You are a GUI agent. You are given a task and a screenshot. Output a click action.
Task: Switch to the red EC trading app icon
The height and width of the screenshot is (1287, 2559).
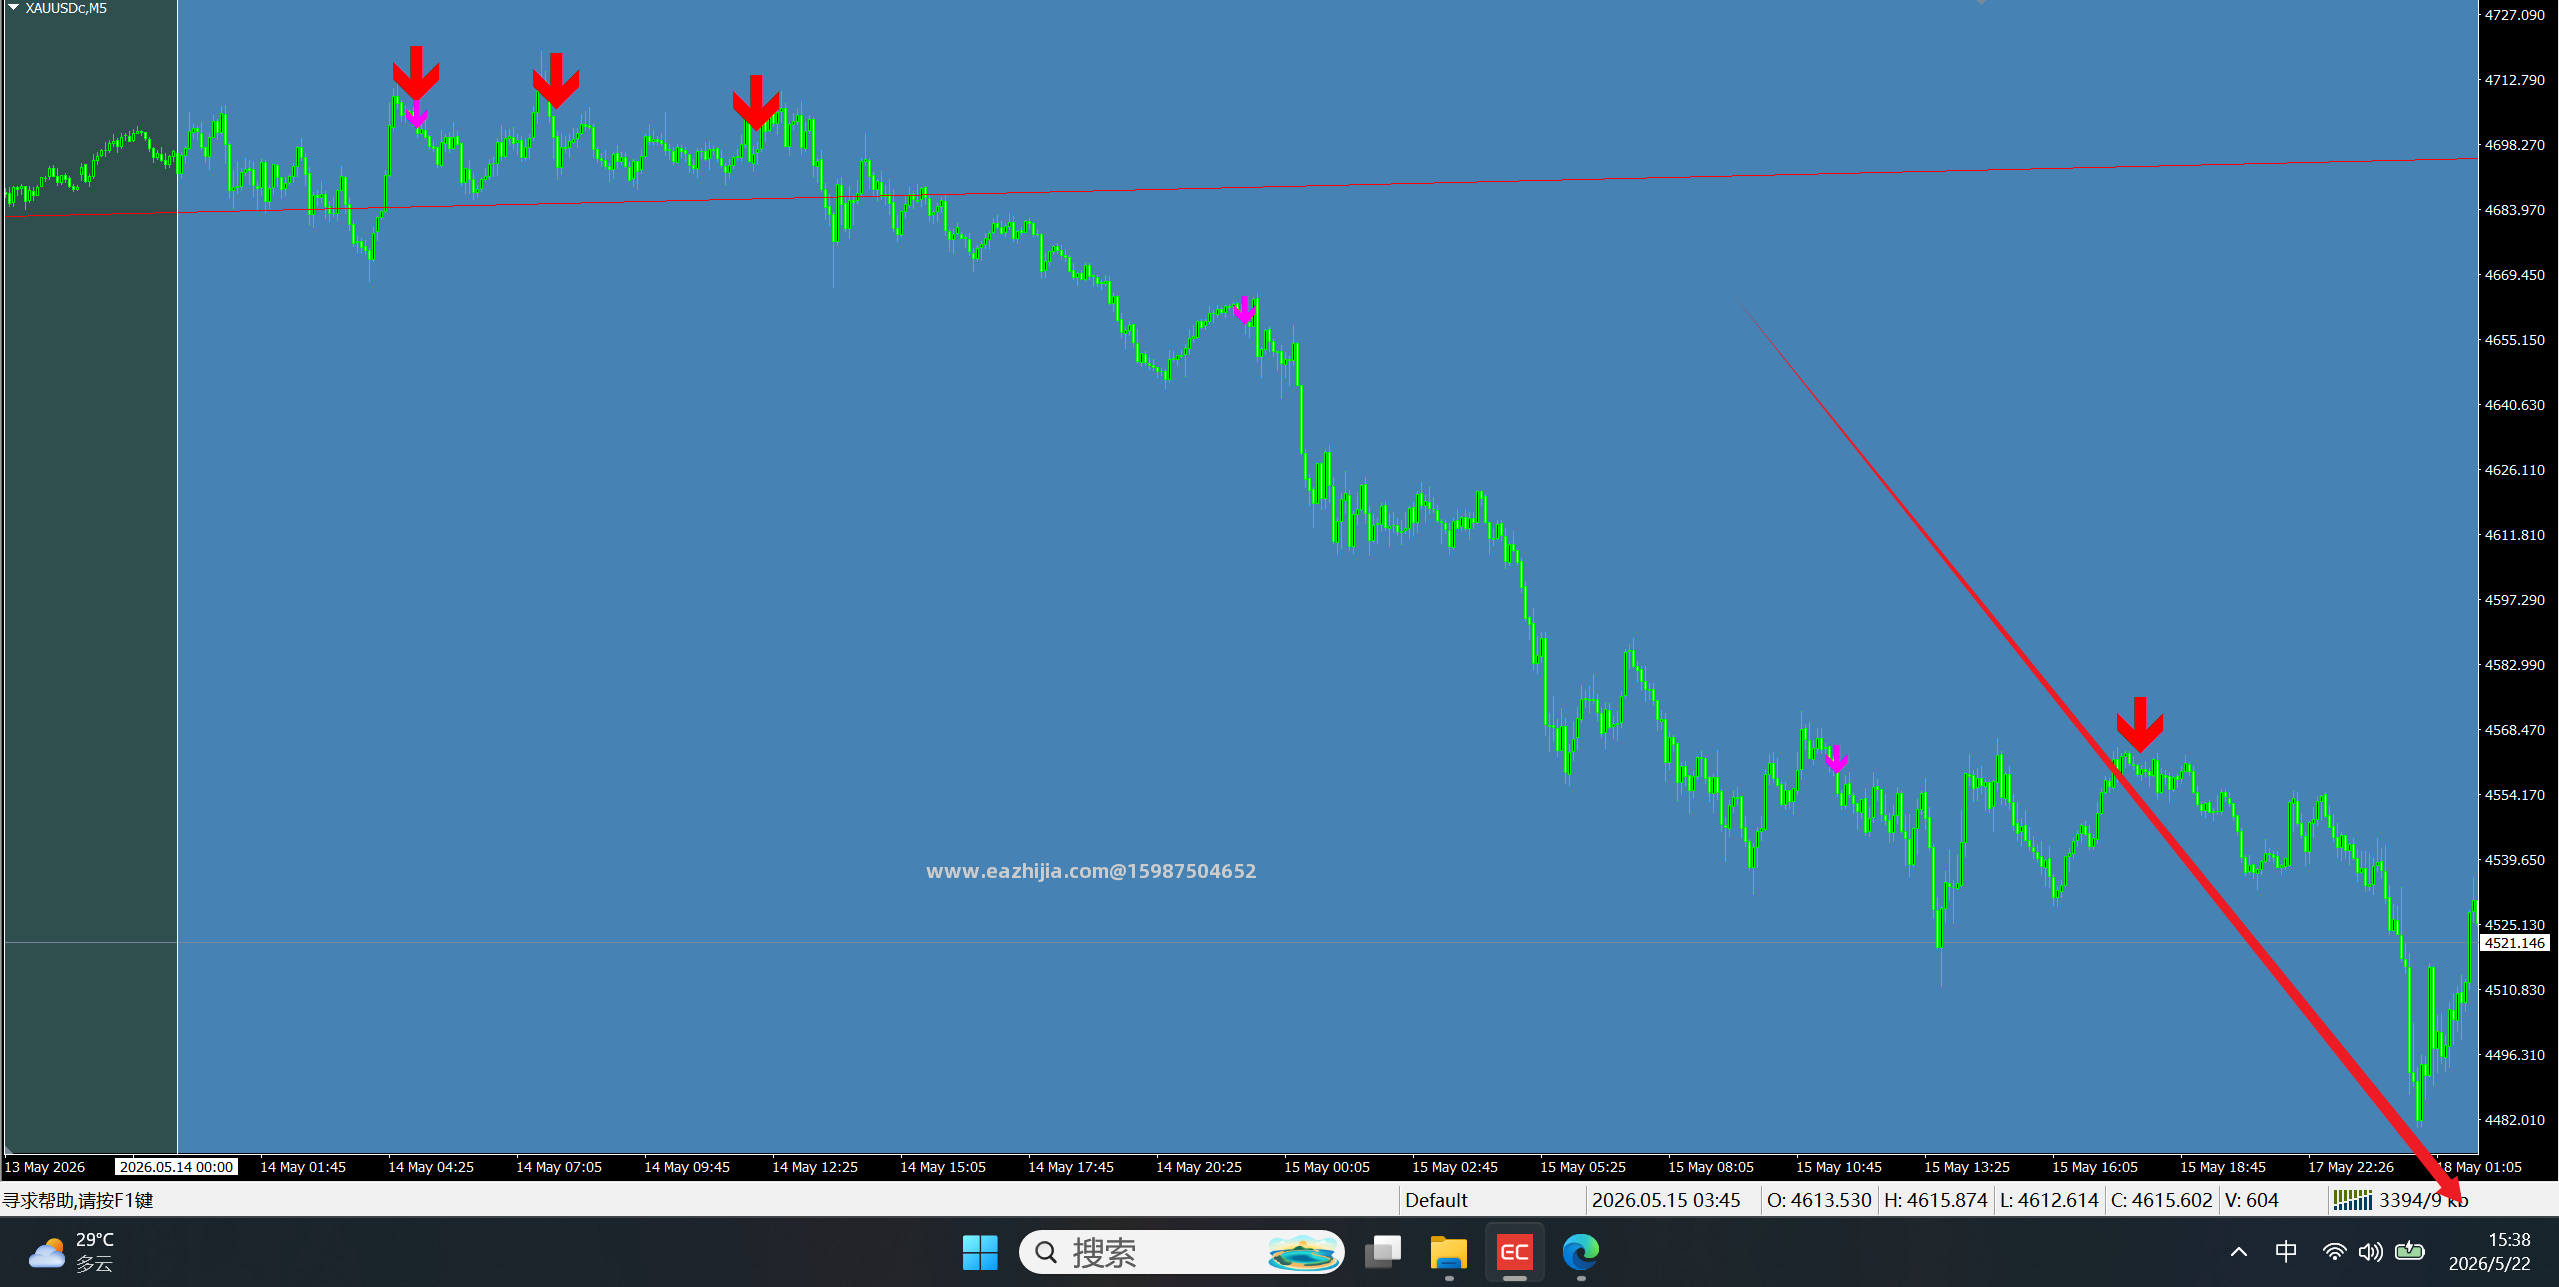point(1514,1252)
